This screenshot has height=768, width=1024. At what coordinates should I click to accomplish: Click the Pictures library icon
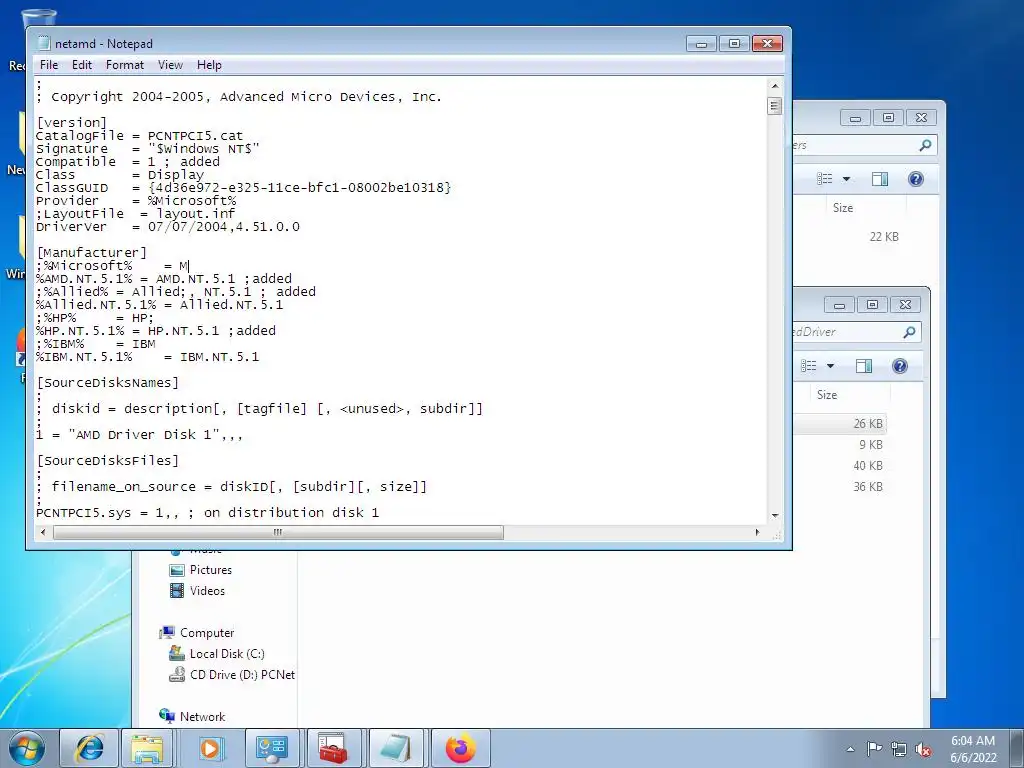[x=177, y=570]
